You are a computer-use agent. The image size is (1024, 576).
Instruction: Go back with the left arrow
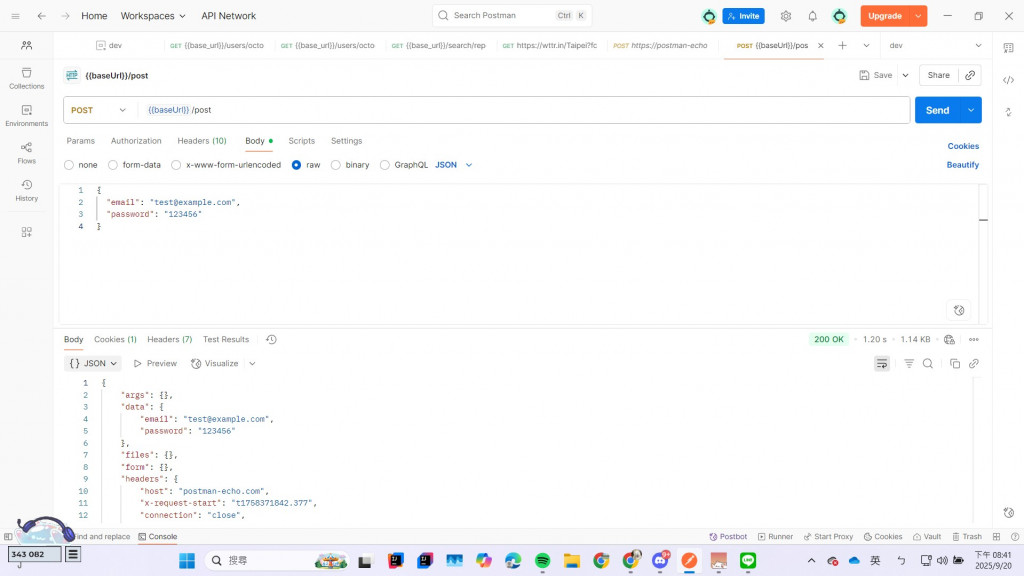point(41,16)
